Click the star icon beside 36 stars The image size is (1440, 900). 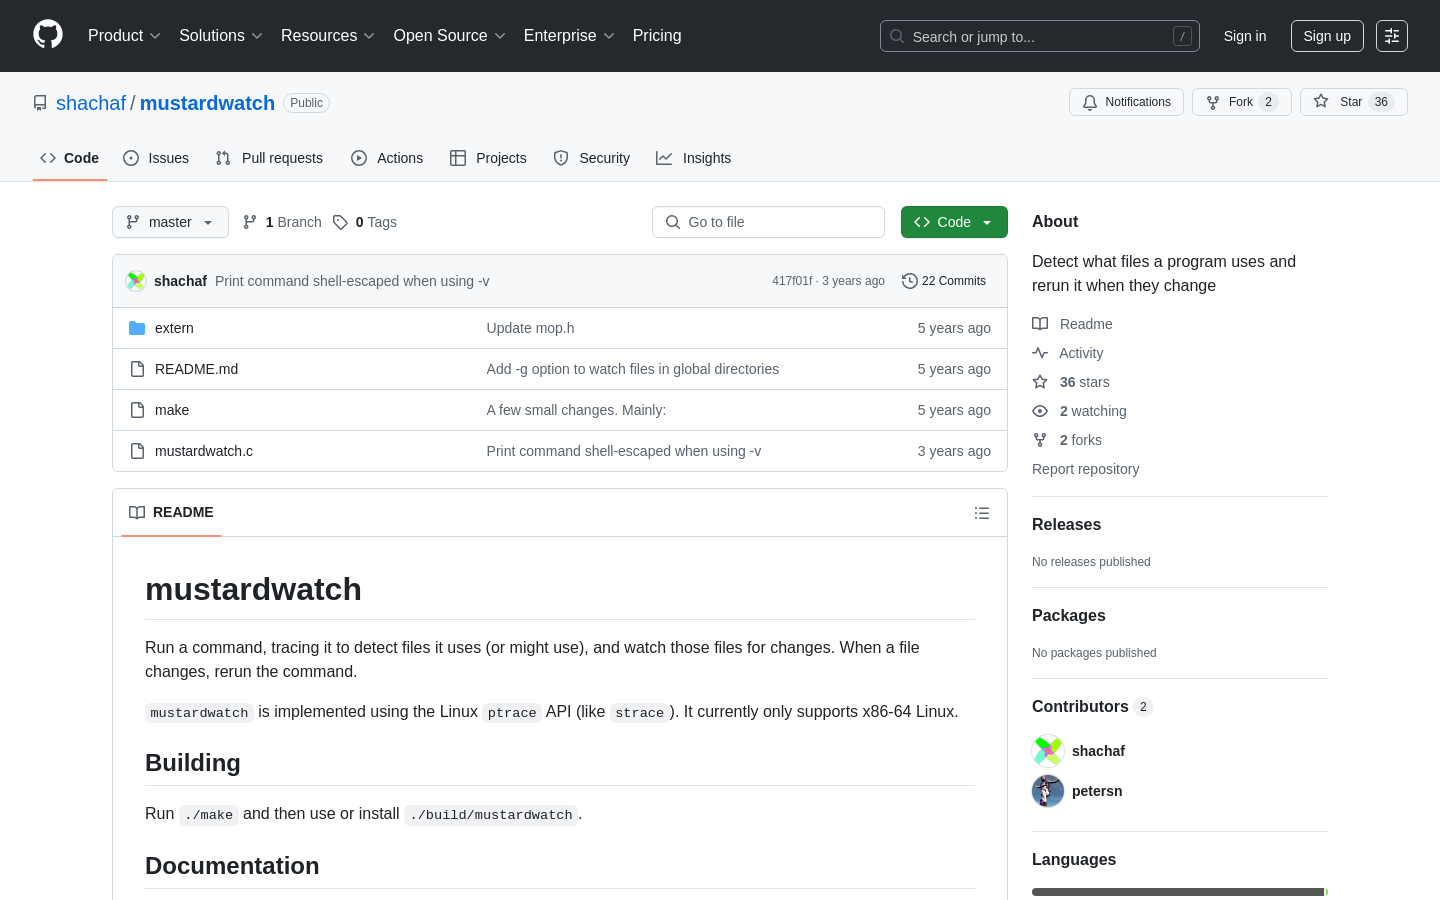tap(1040, 382)
